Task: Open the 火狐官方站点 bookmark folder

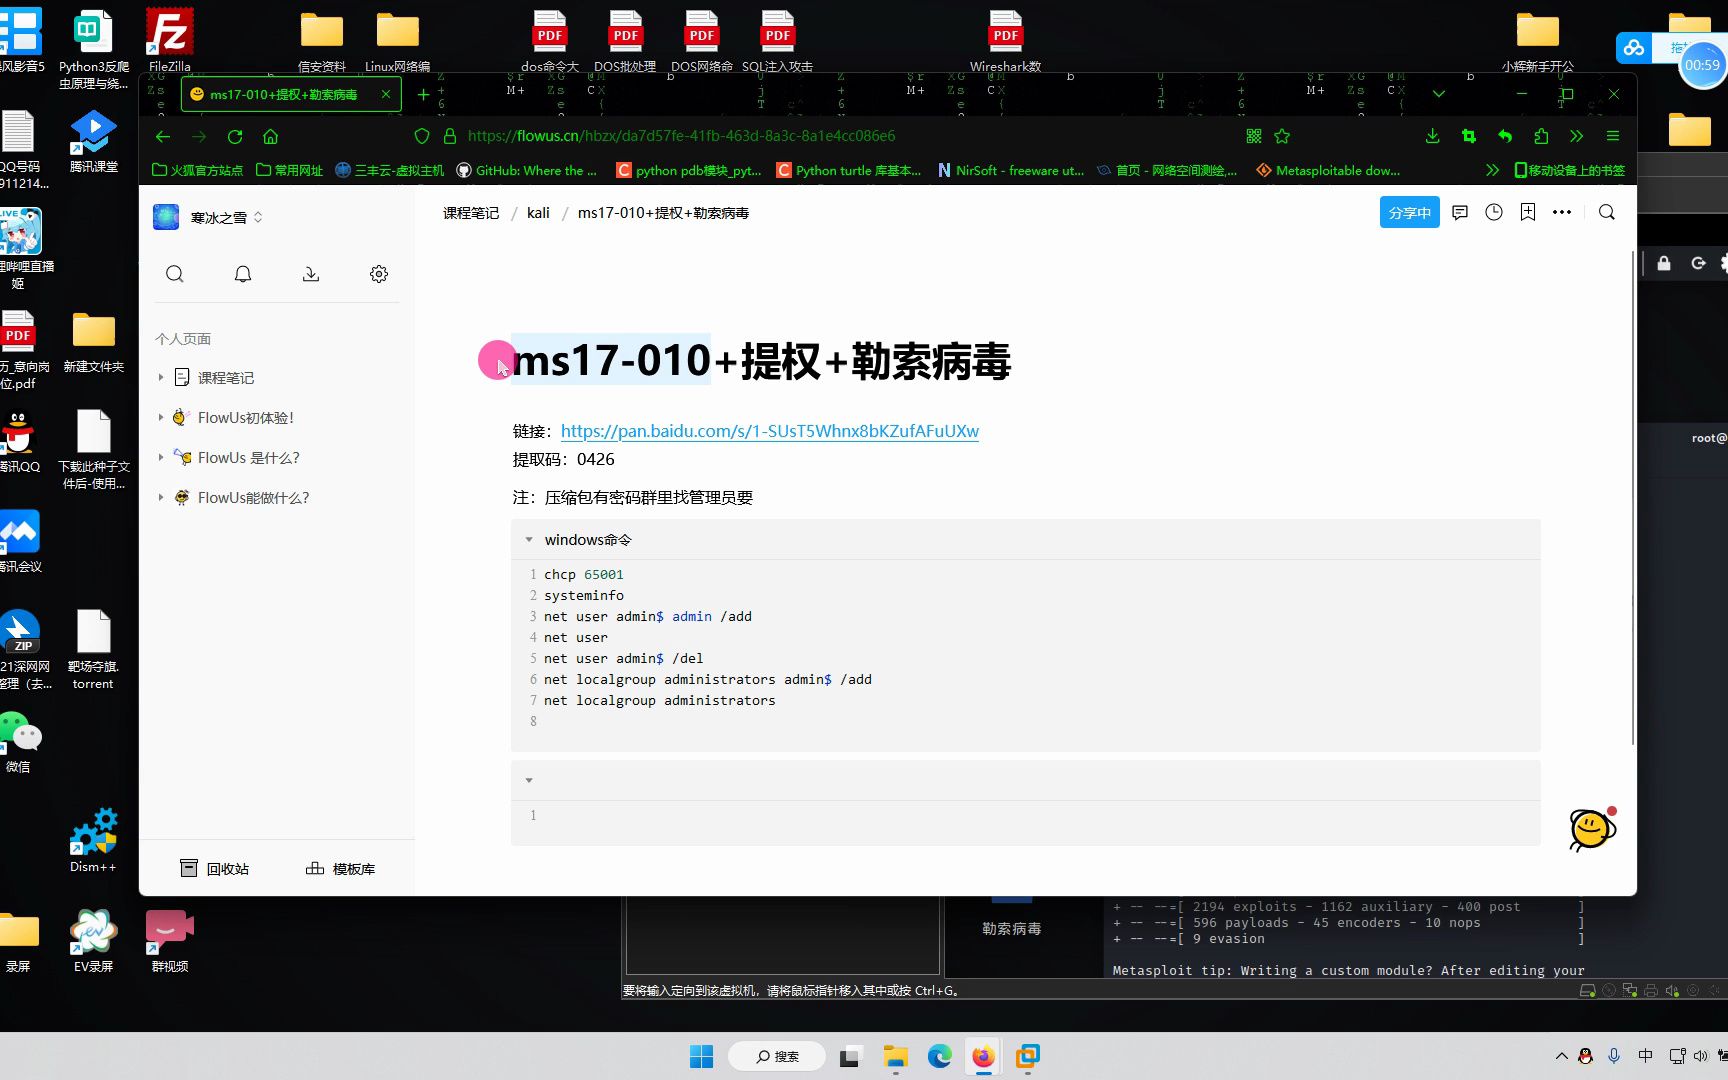Action: (x=197, y=170)
